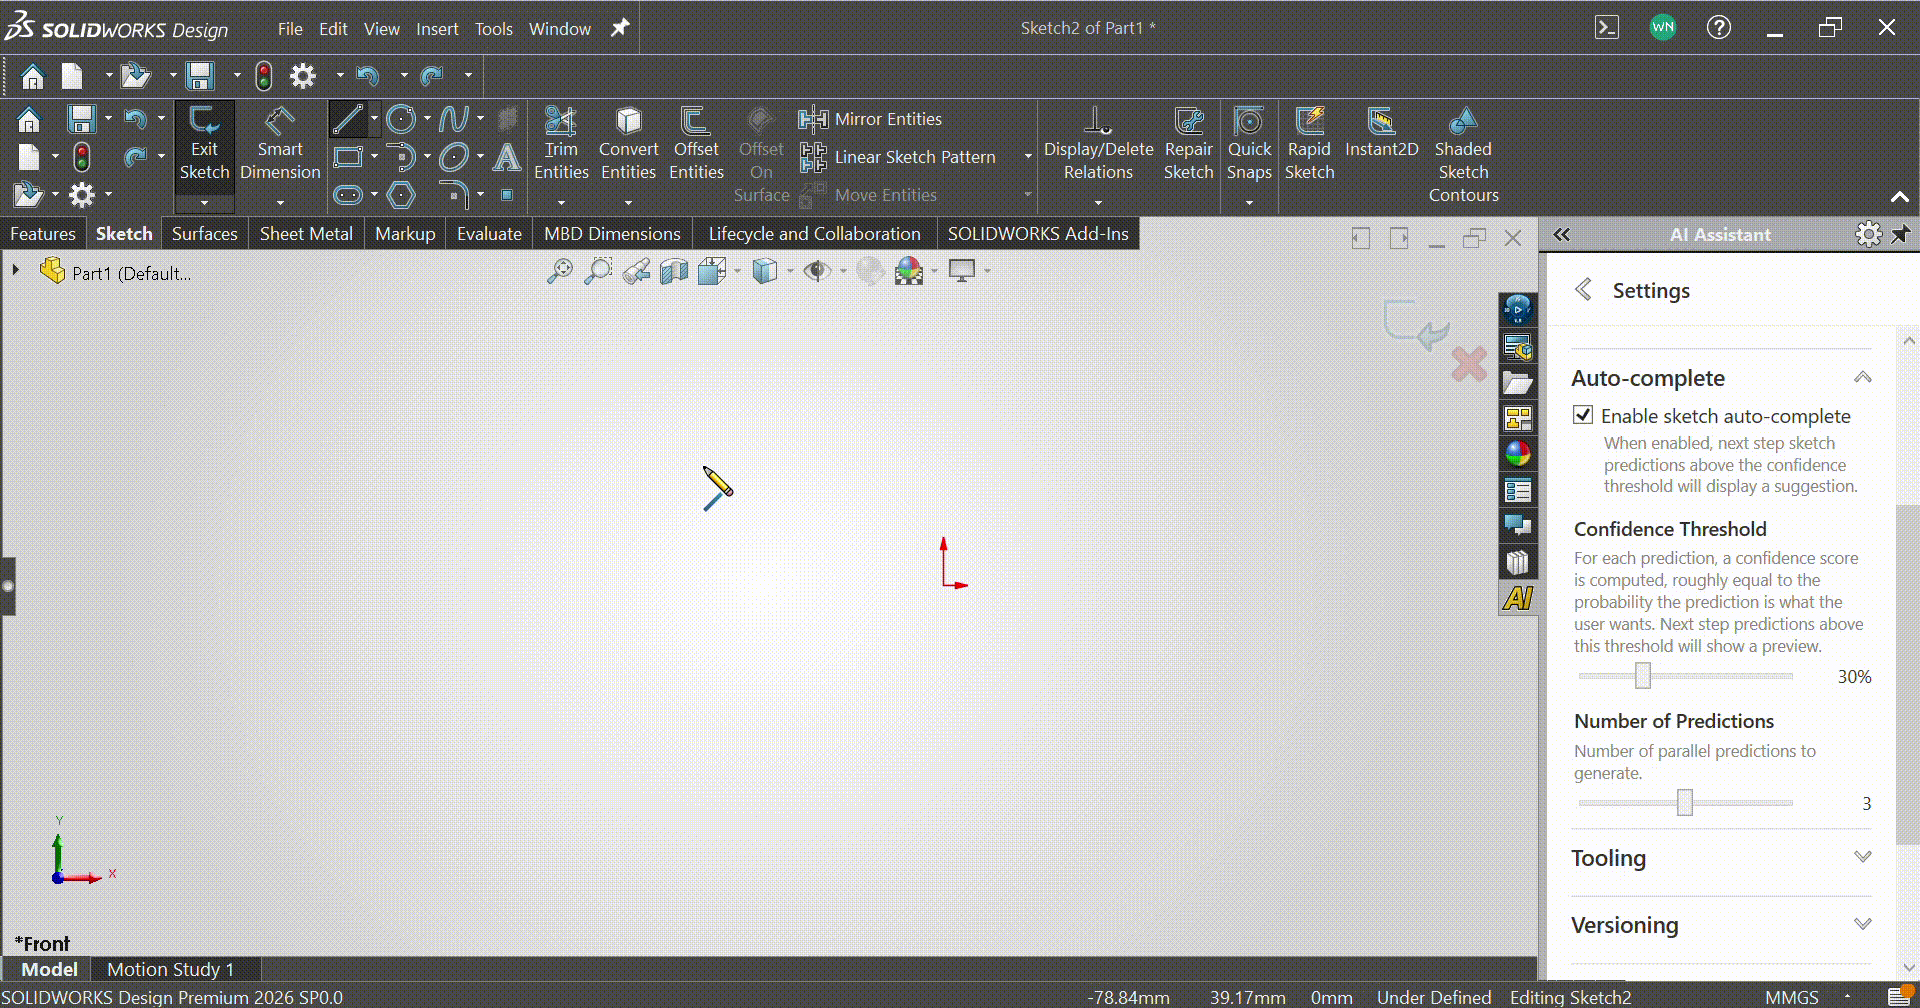Viewport: 1920px width, 1008px height.
Task: Click Zoom to Fit in the view toolbar
Action: (x=561, y=271)
